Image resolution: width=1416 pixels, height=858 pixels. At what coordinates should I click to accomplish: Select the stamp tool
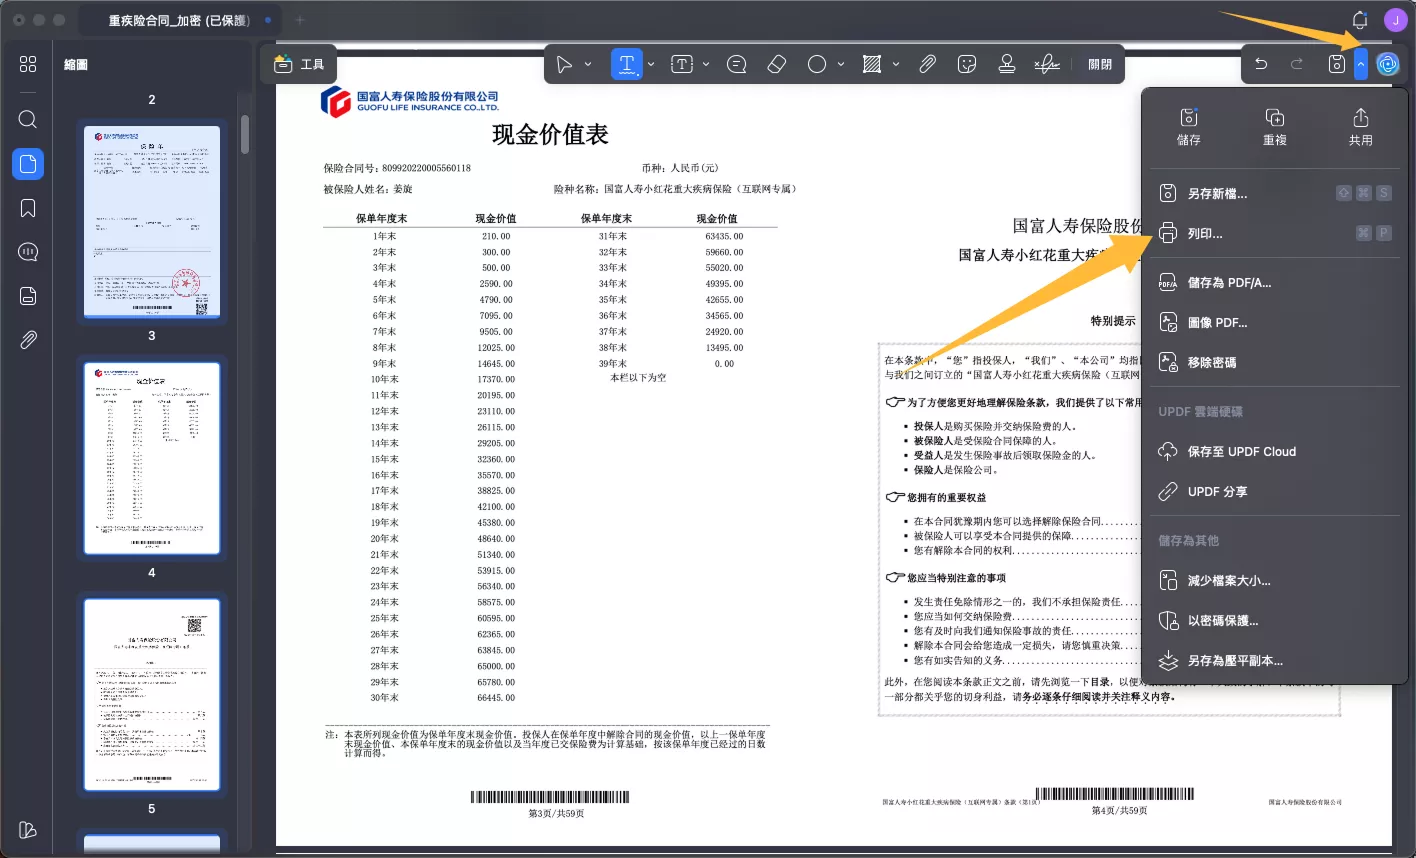pyautogui.click(x=1007, y=64)
